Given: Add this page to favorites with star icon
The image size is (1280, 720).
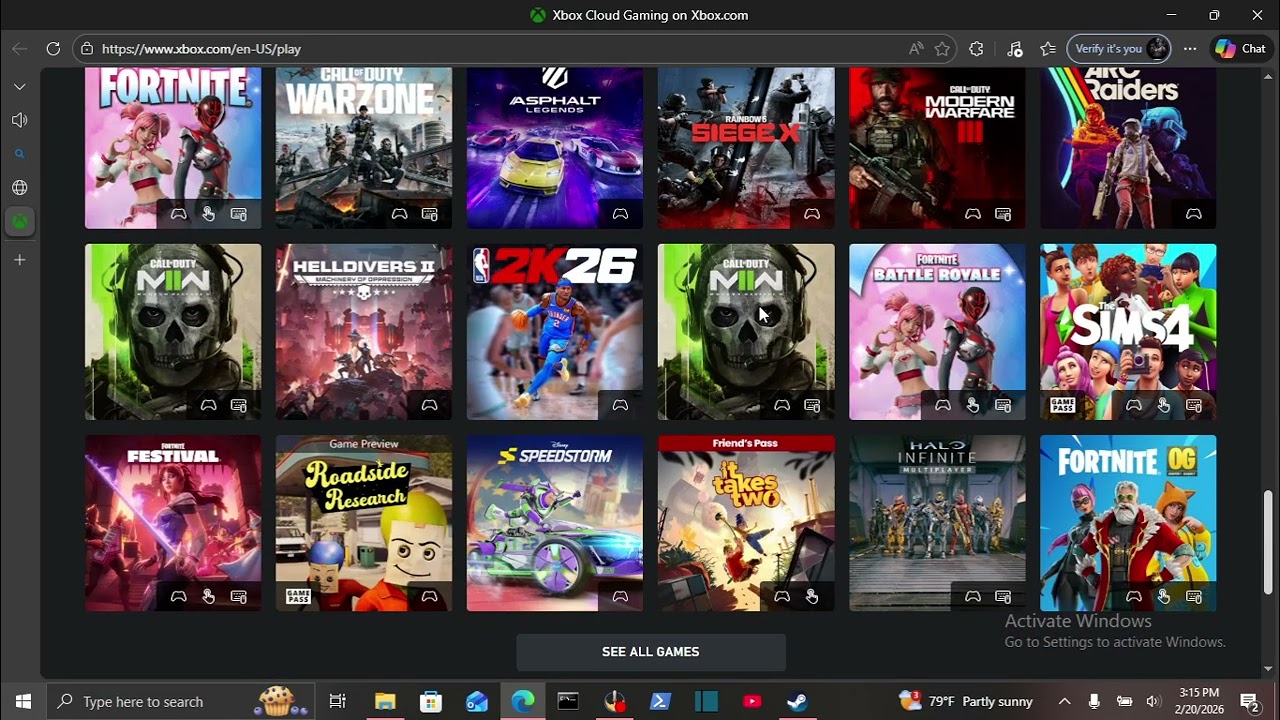Looking at the screenshot, I should point(942,48).
